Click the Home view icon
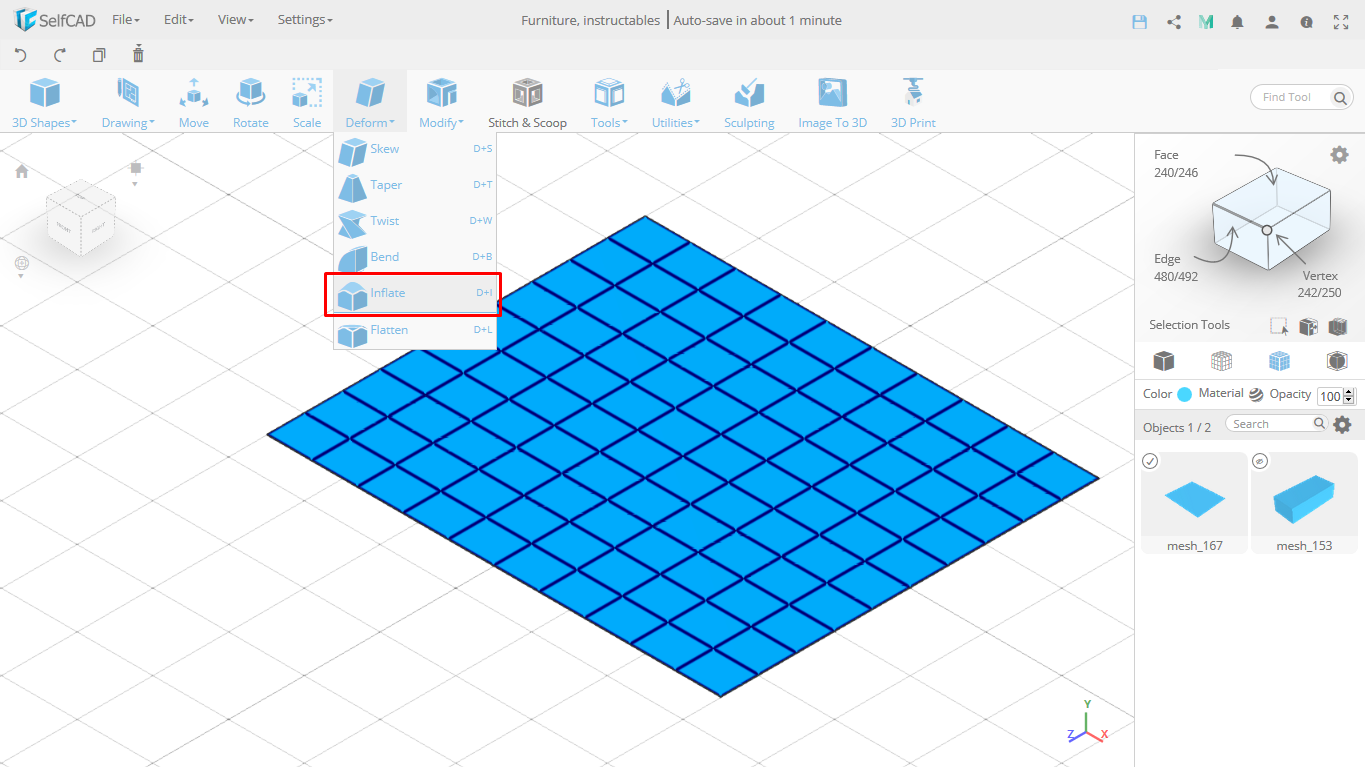1365x767 pixels. (22, 171)
